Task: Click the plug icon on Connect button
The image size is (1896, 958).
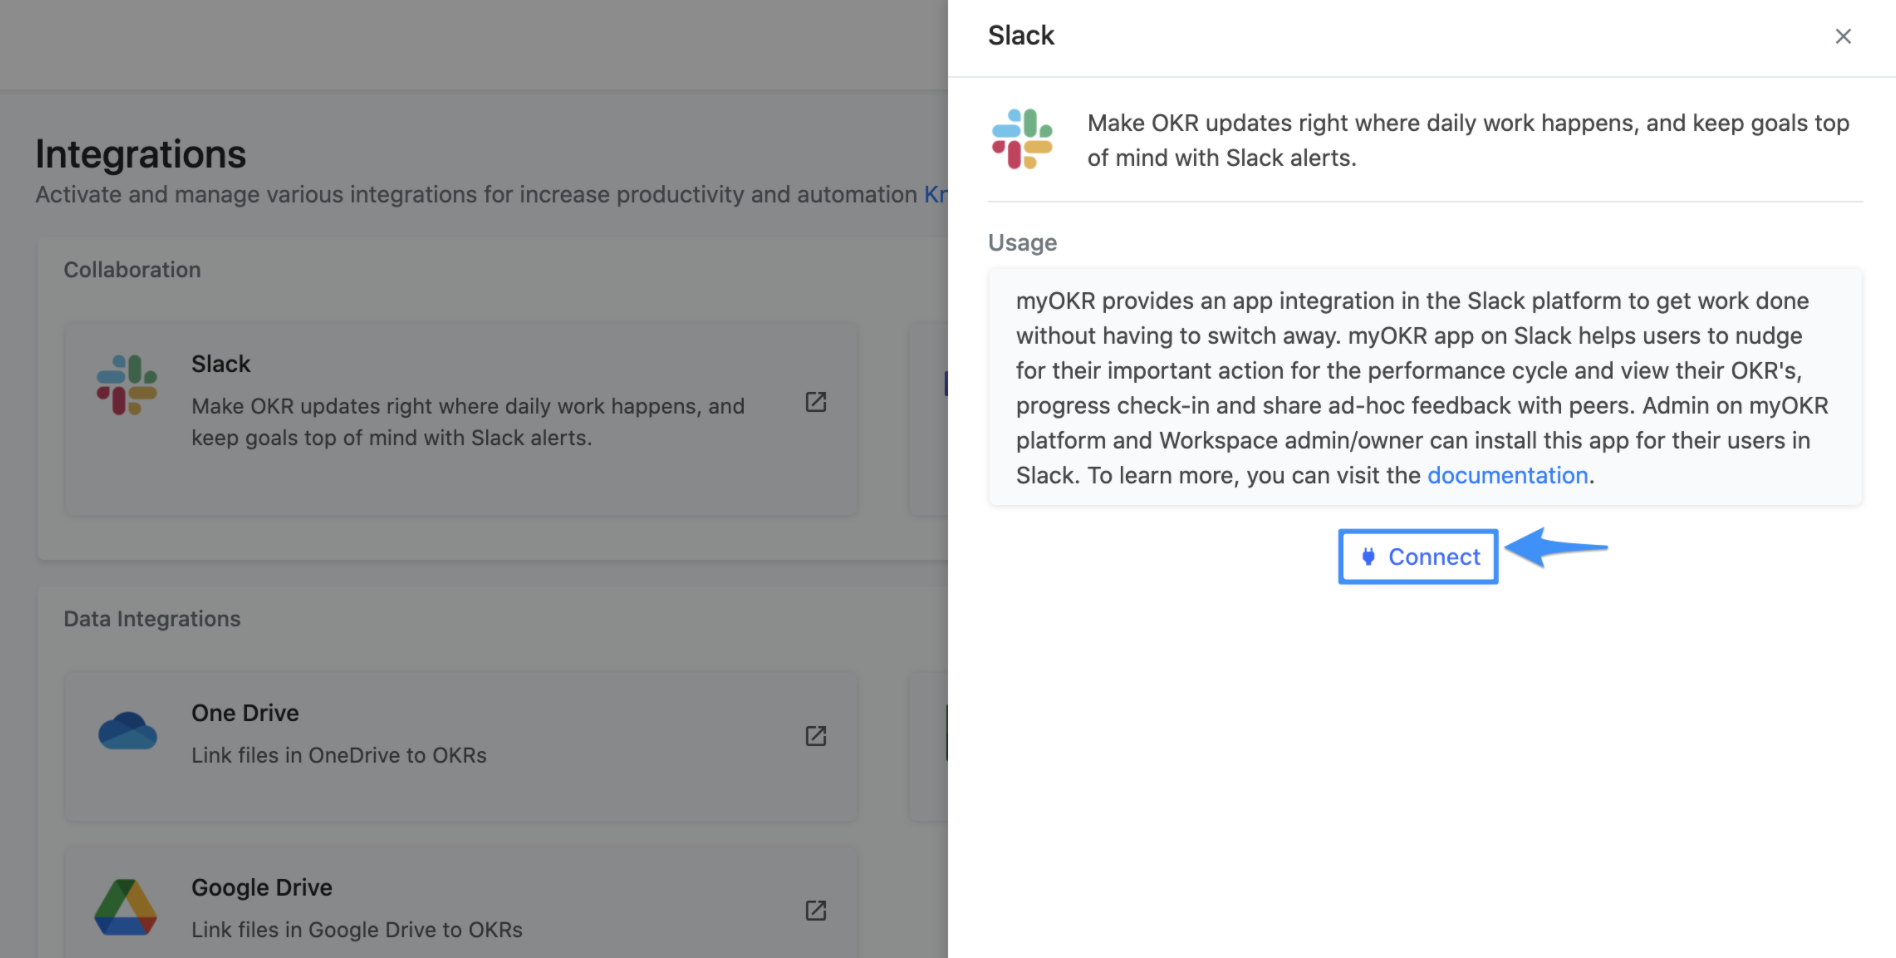Action: click(x=1368, y=556)
